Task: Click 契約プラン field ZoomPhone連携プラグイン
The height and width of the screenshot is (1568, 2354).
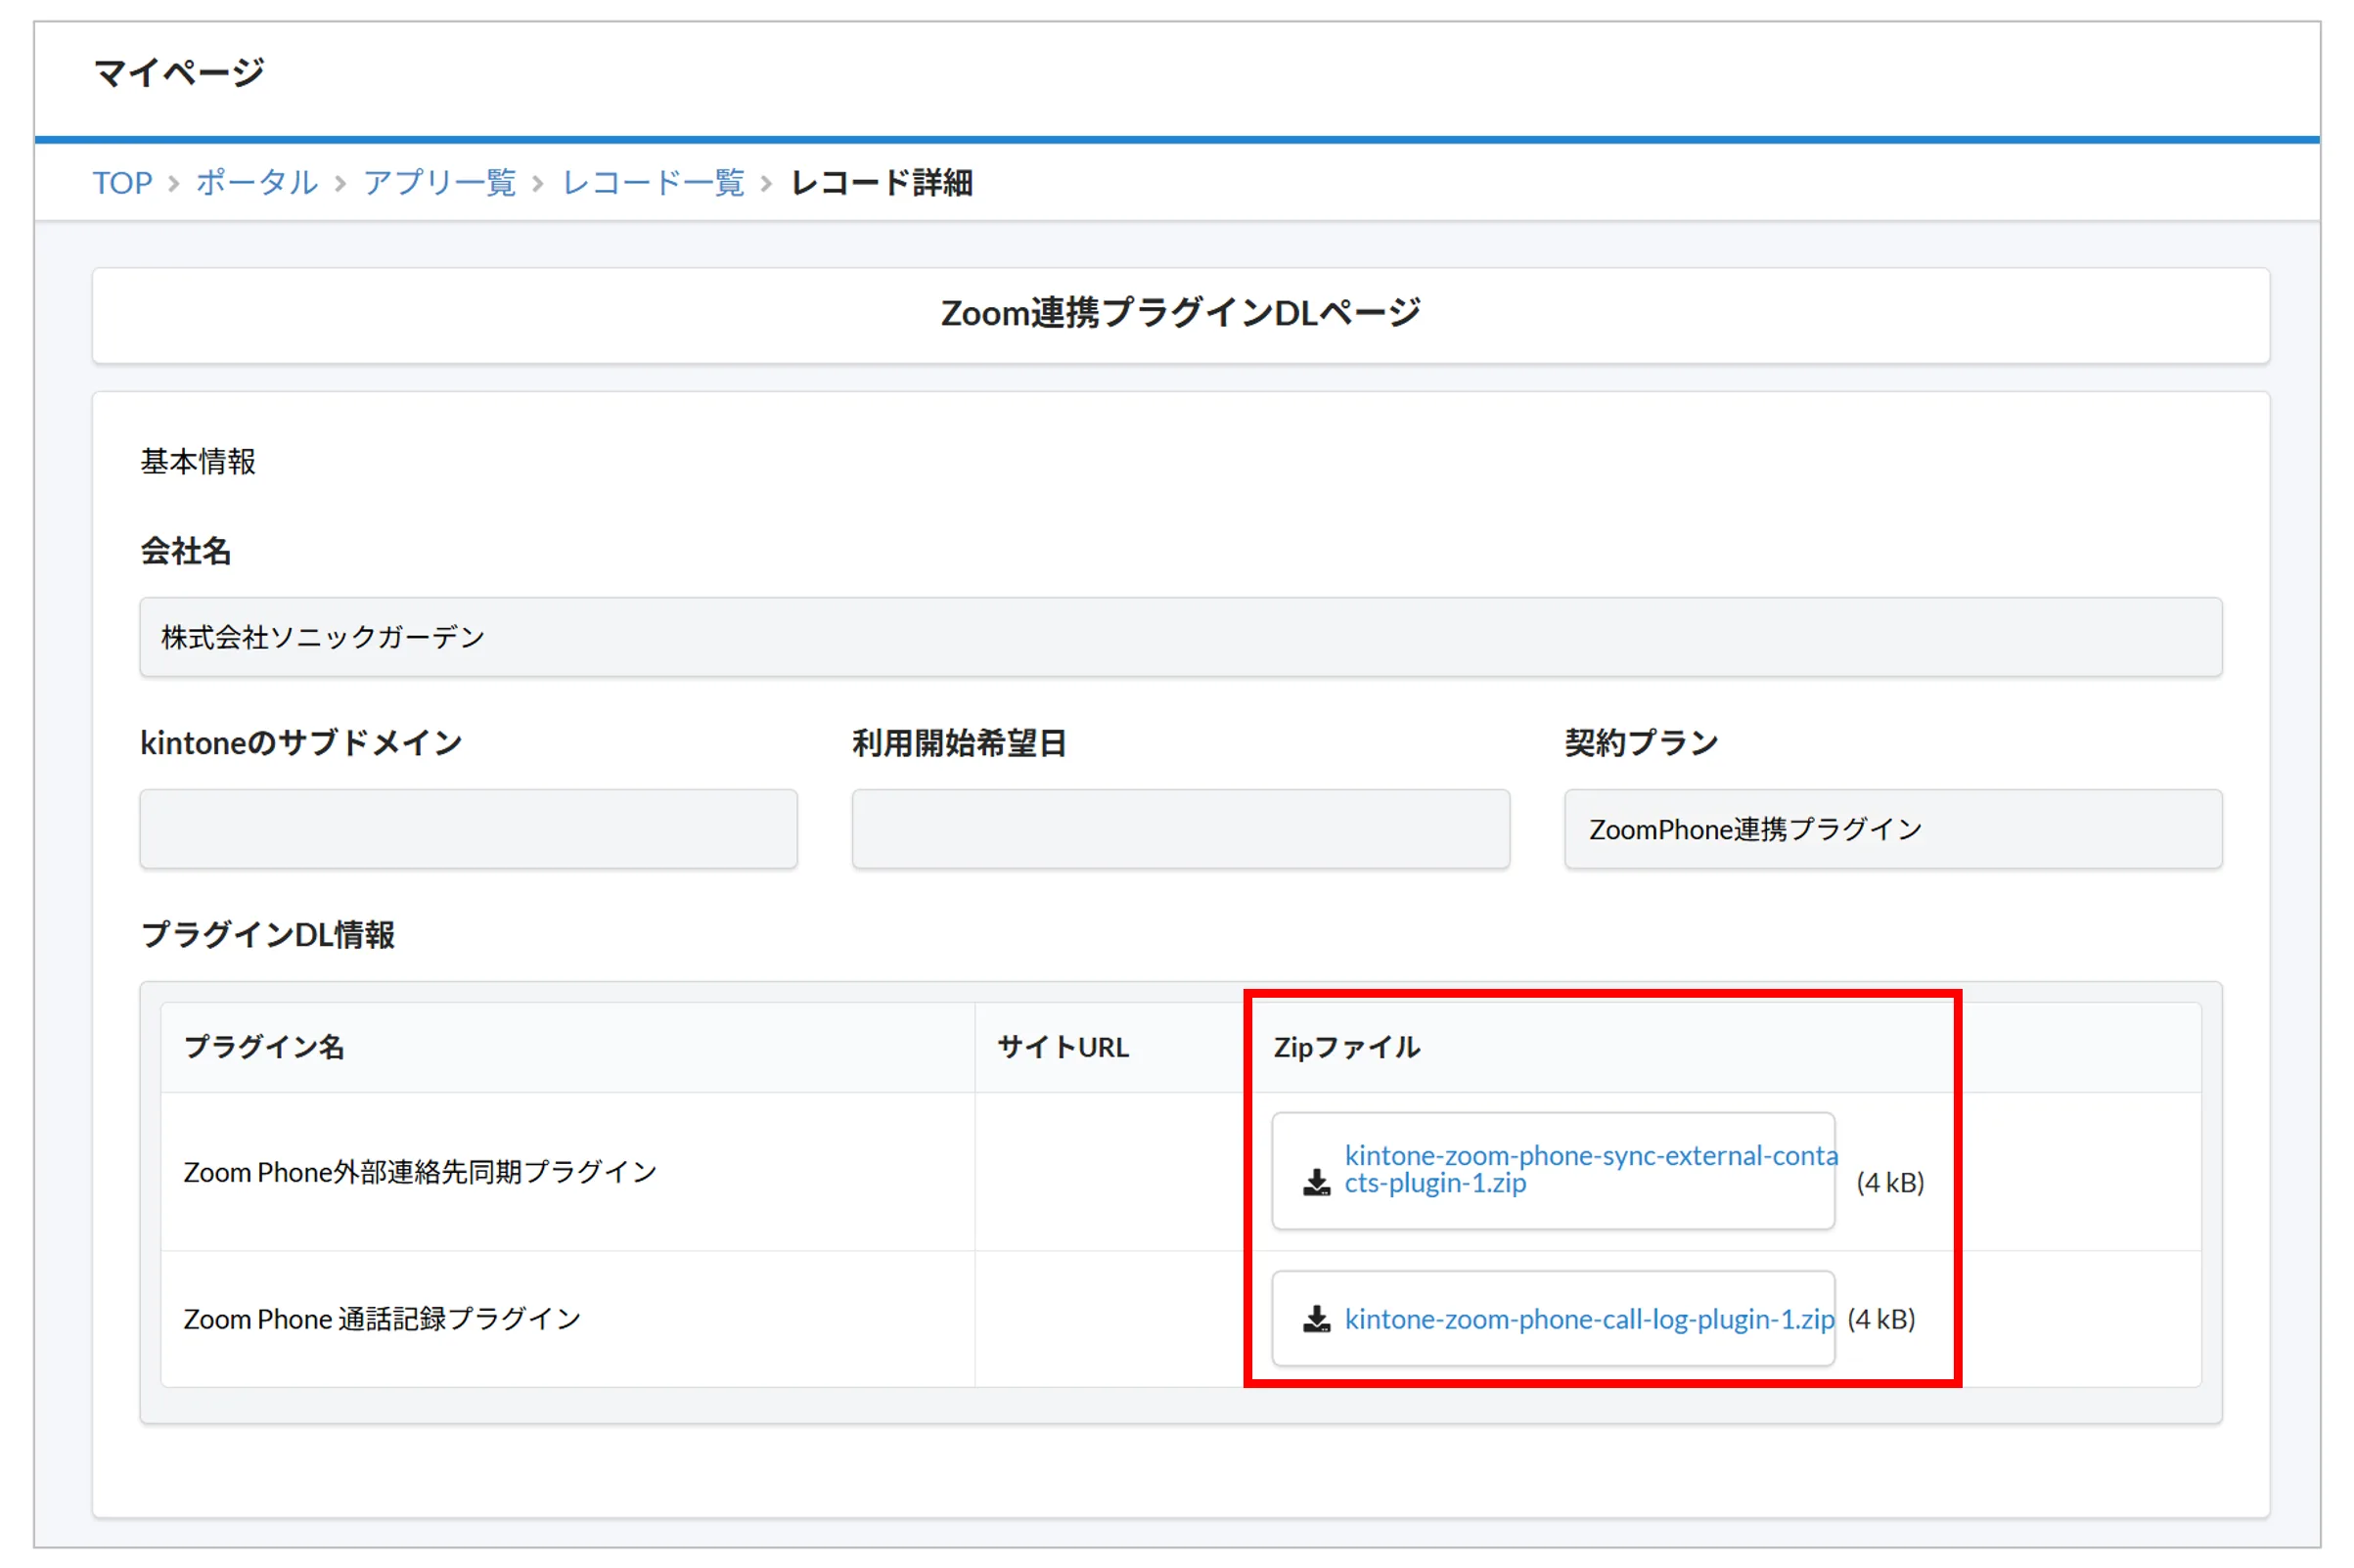Action: click(1892, 829)
